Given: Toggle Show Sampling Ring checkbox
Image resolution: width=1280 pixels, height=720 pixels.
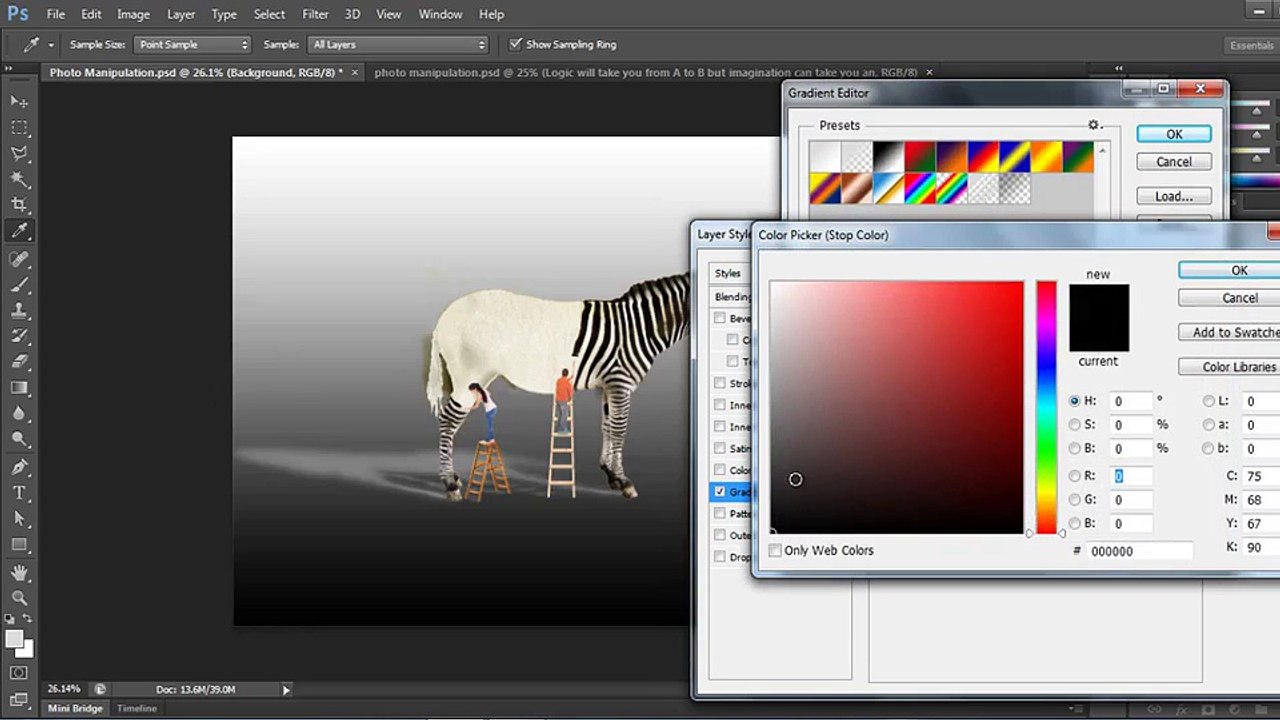Looking at the screenshot, I should 516,44.
